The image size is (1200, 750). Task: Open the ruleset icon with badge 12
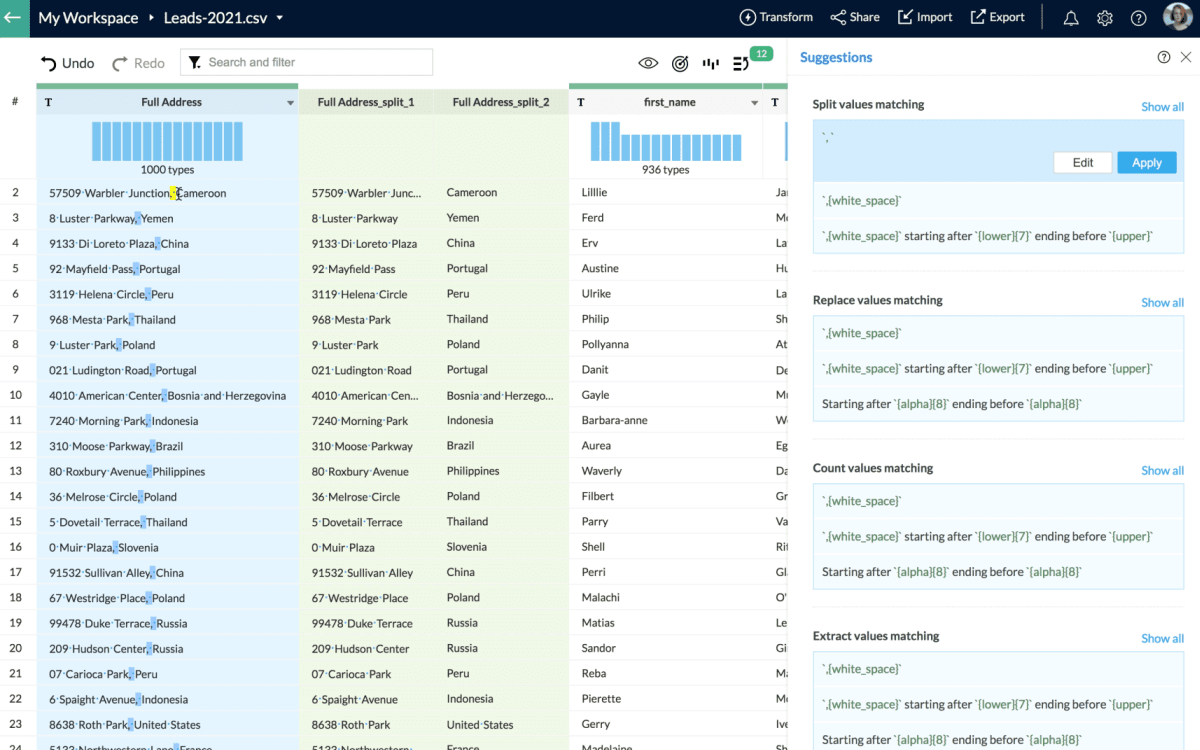click(742, 63)
